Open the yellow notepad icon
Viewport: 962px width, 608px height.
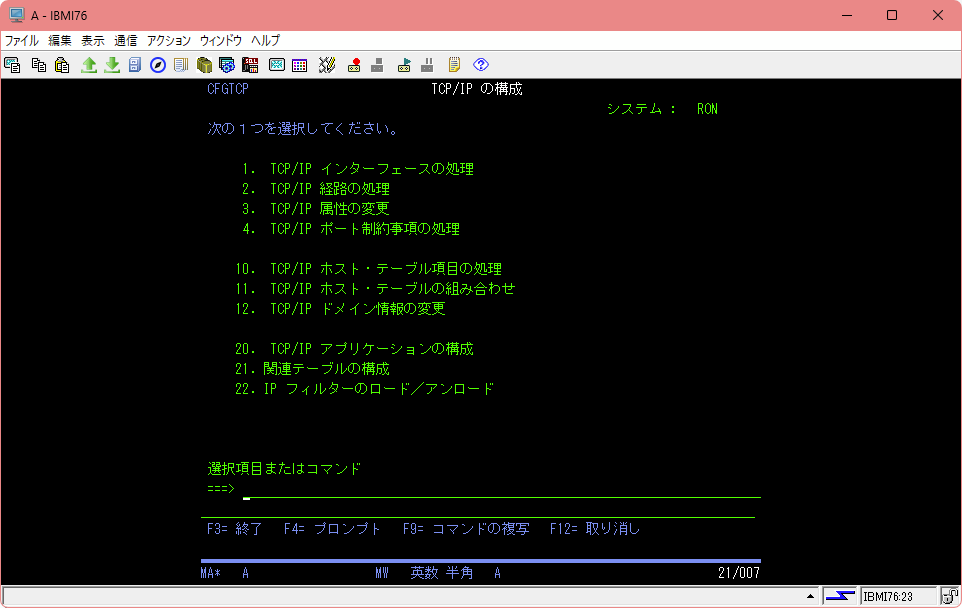point(454,64)
